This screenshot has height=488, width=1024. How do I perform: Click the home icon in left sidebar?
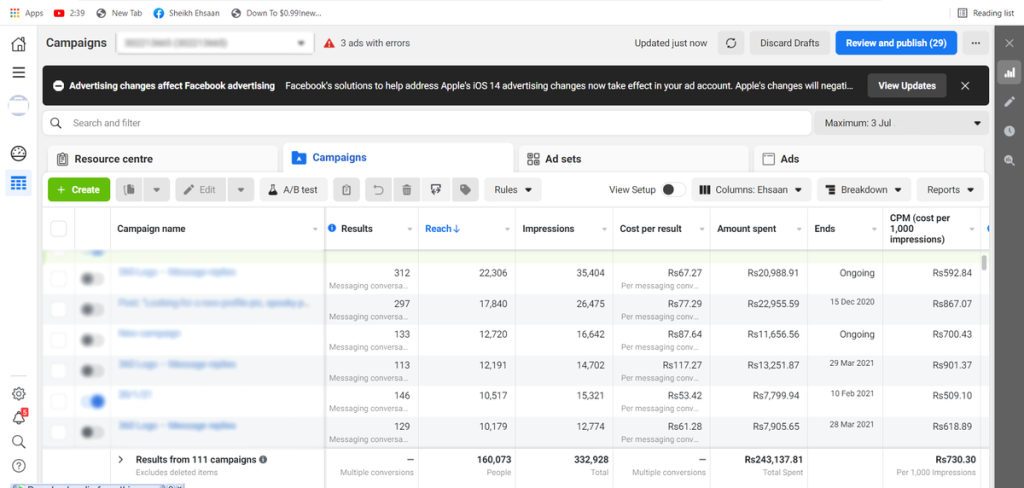pos(18,44)
